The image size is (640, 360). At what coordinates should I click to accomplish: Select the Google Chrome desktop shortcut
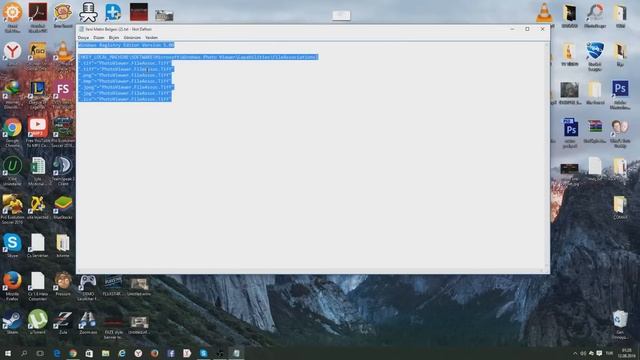click(x=13, y=131)
